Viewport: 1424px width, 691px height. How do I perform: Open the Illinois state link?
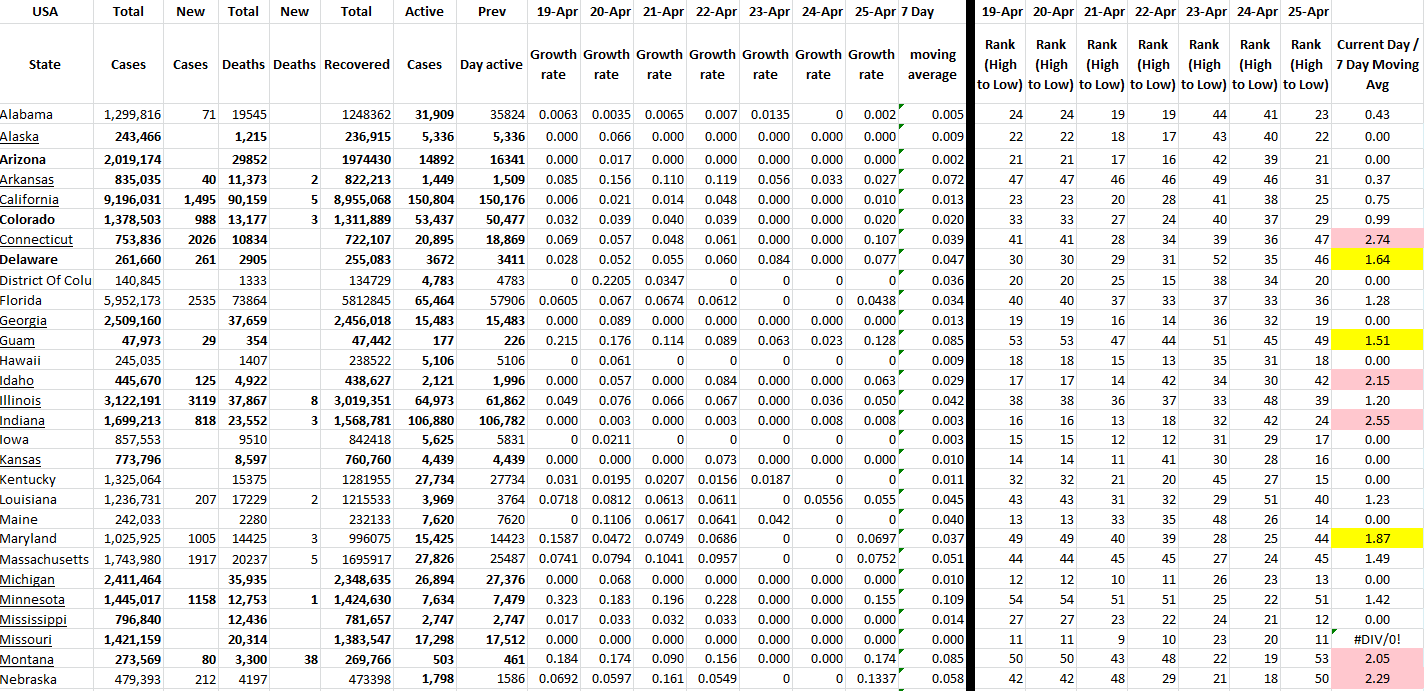20,401
